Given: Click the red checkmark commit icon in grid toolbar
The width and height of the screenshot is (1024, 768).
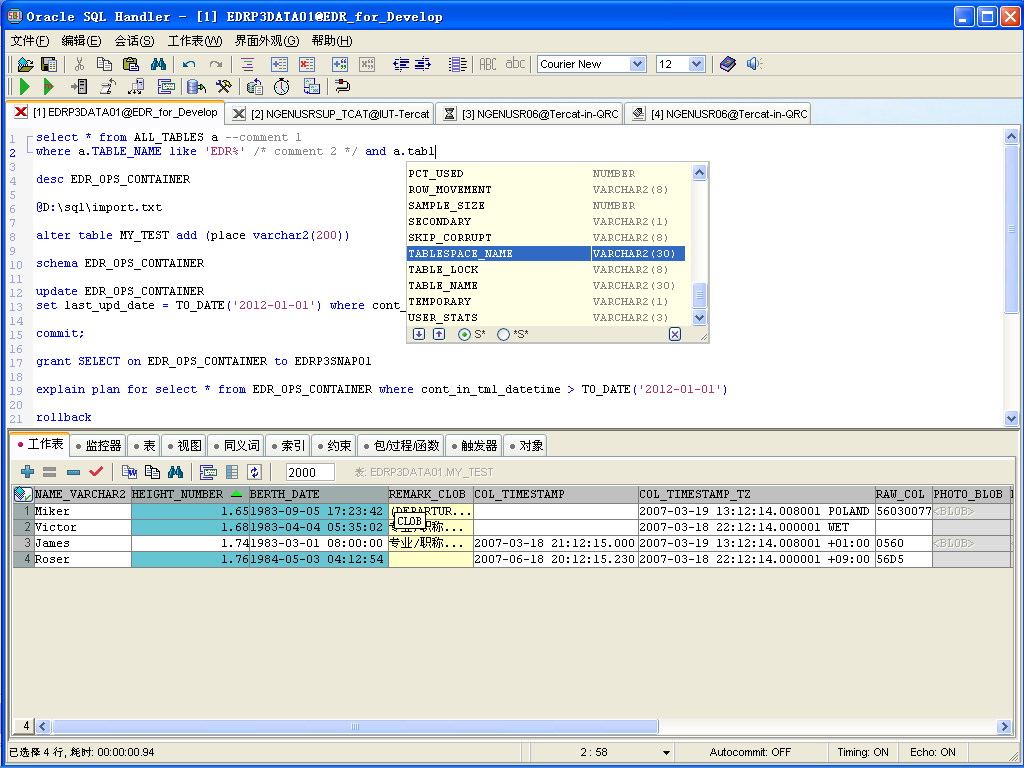Looking at the screenshot, I should tap(96, 472).
